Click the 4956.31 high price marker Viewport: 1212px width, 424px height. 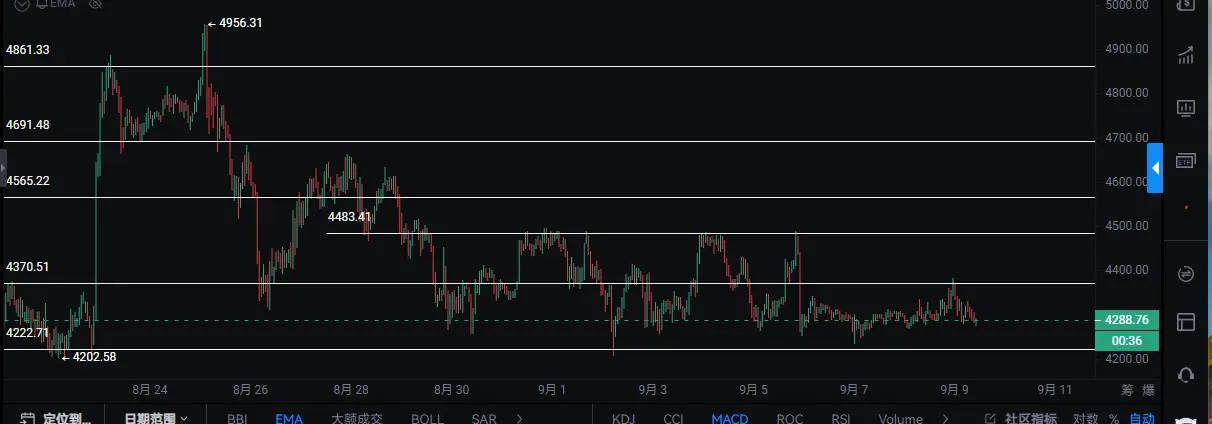(x=236, y=23)
